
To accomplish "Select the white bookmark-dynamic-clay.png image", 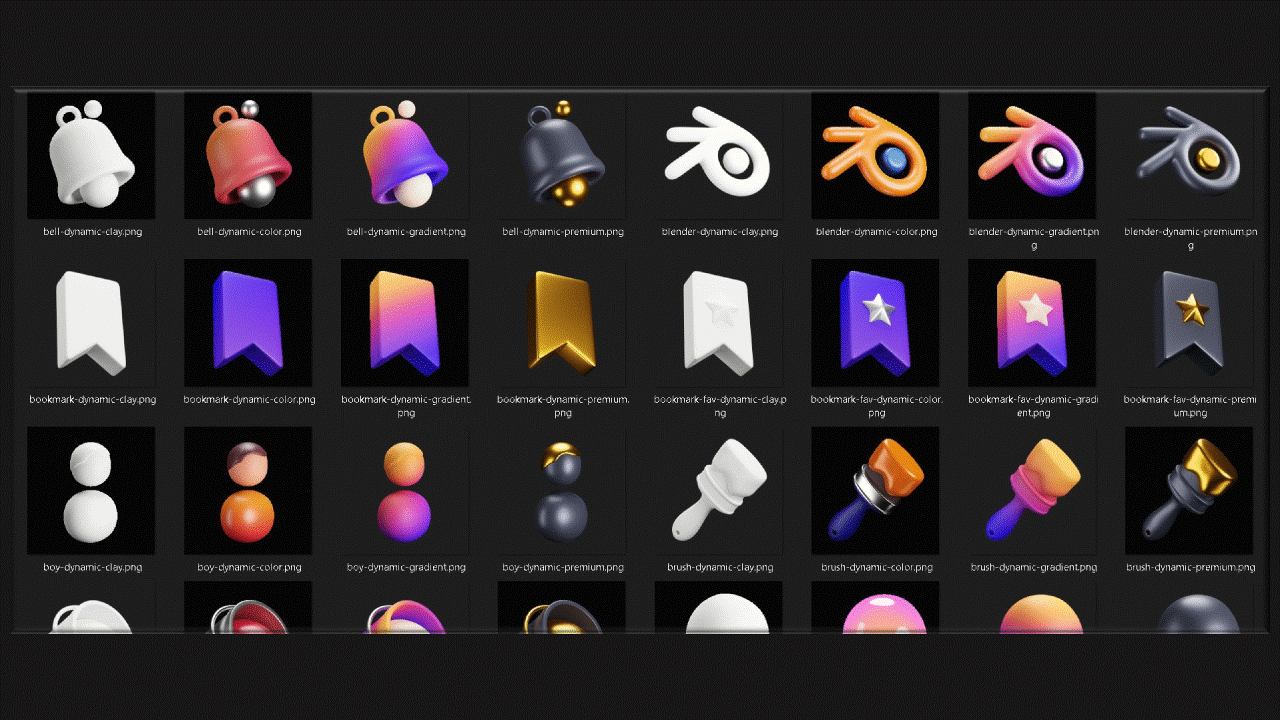I will coord(91,323).
